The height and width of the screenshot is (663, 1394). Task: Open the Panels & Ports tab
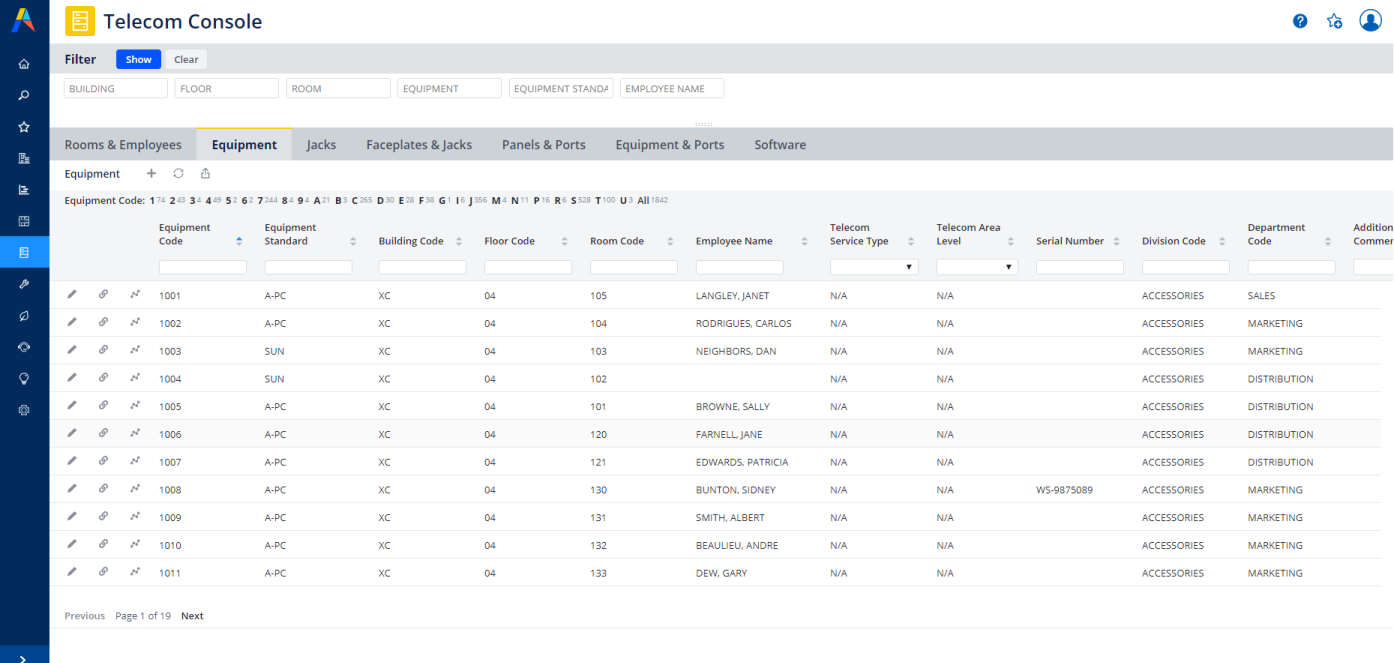543,145
